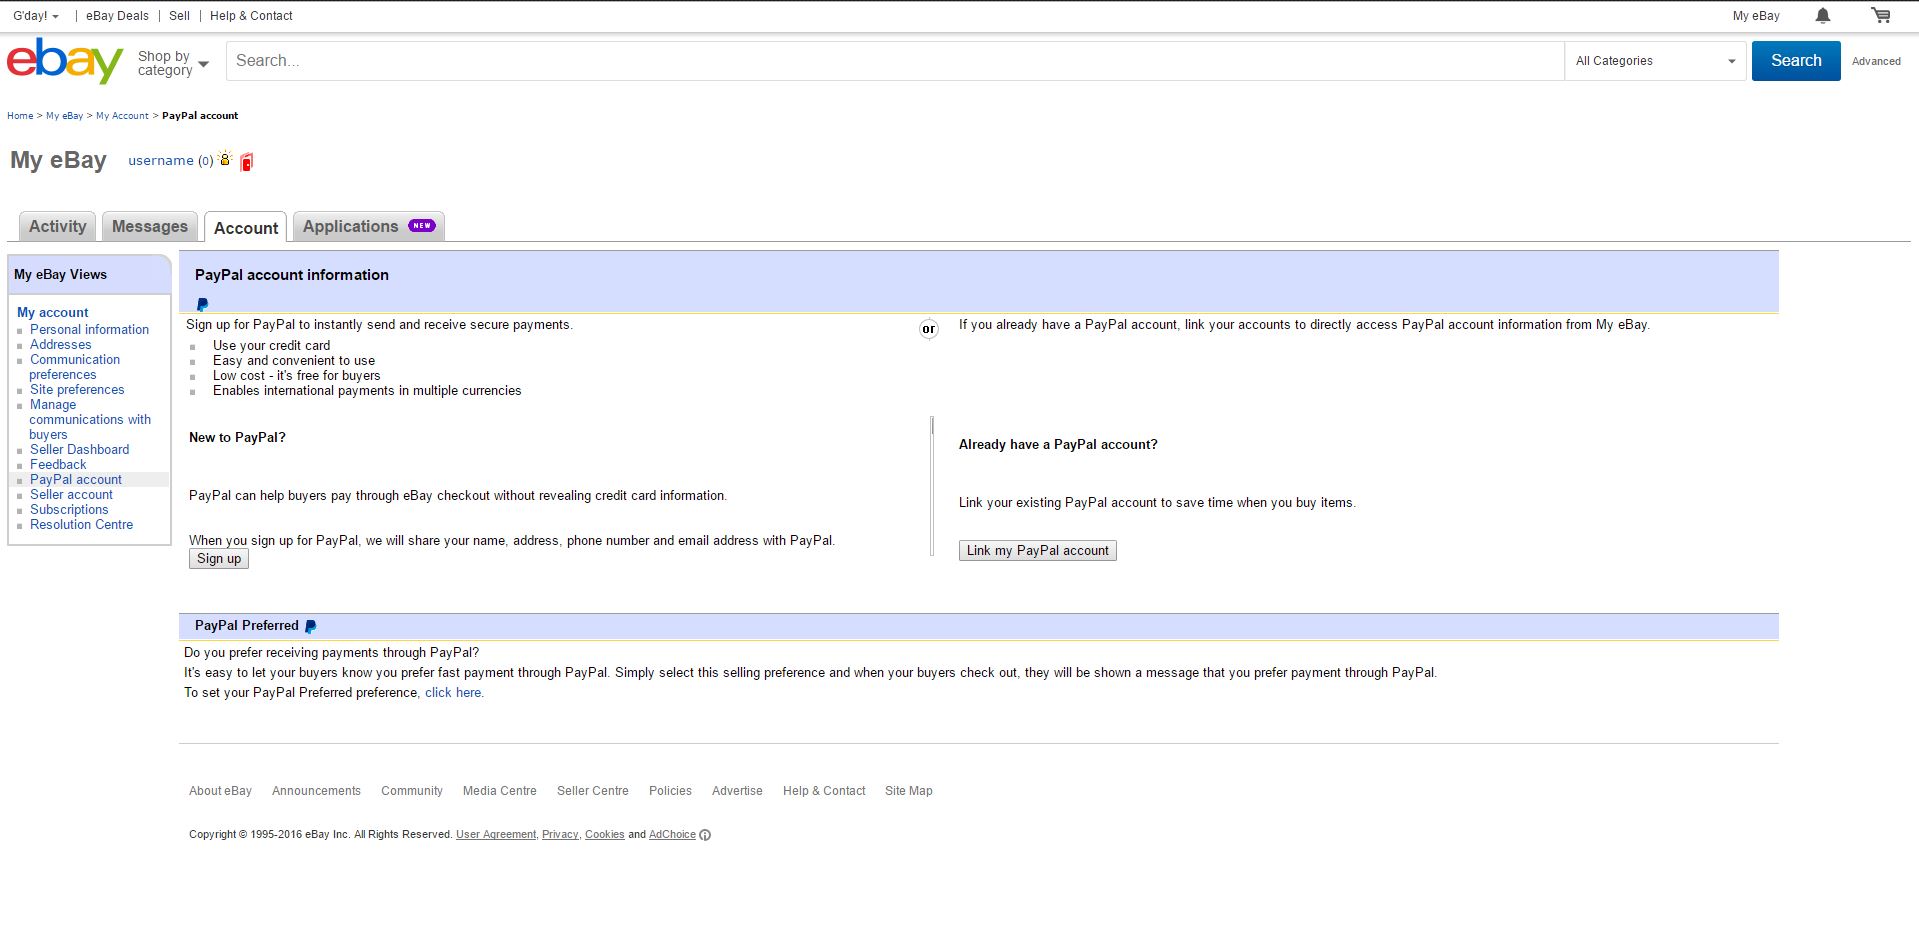Open the All Categories dropdown
This screenshot has width=1919, height=952.
pos(1655,61)
